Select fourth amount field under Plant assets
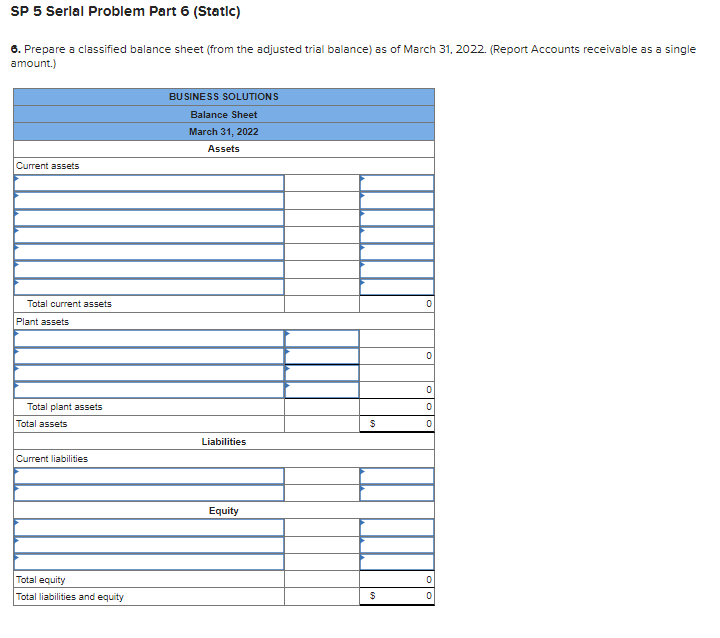 click(x=322, y=390)
